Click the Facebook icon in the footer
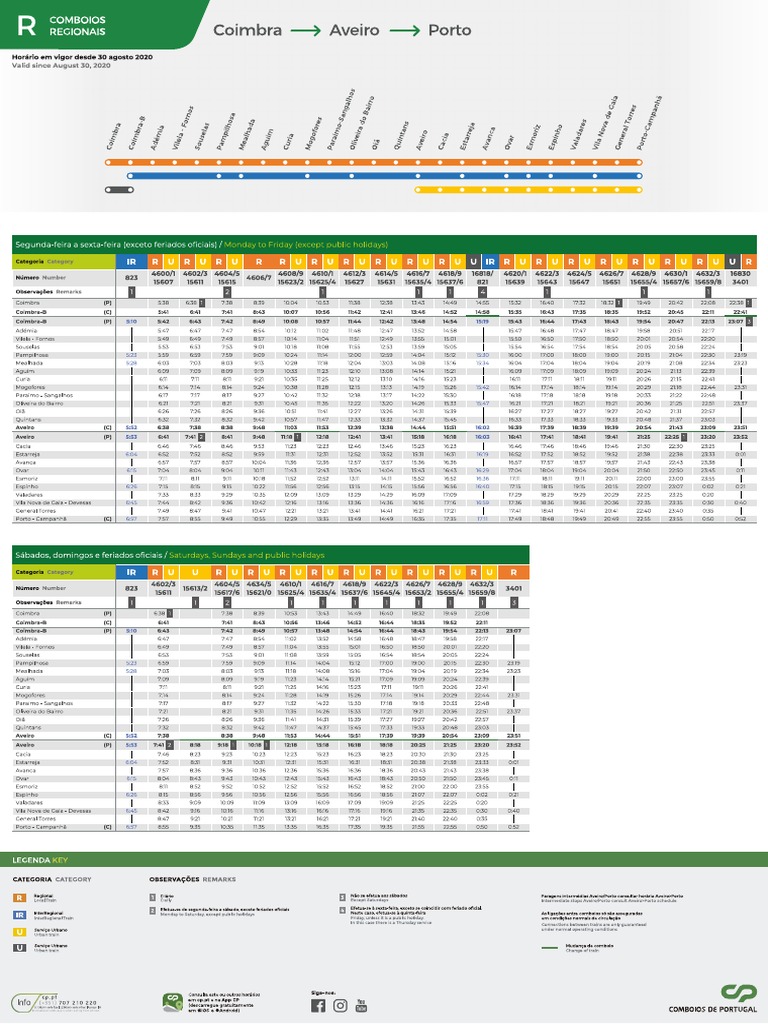768x1024 pixels. click(x=318, y=1005)
